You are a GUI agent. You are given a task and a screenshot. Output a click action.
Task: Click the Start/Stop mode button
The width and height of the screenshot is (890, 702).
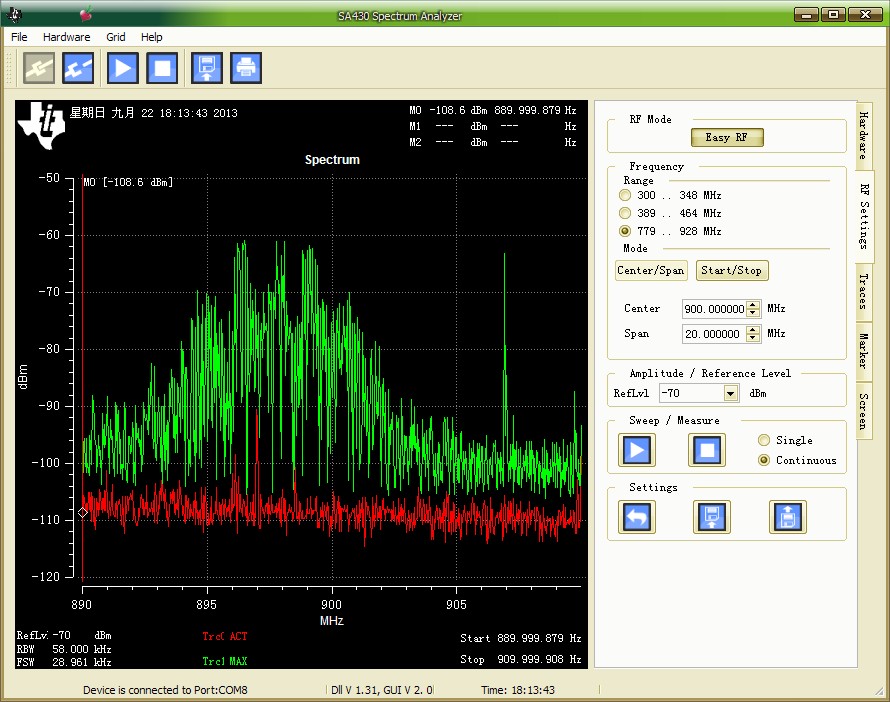[x=732, y=271]
